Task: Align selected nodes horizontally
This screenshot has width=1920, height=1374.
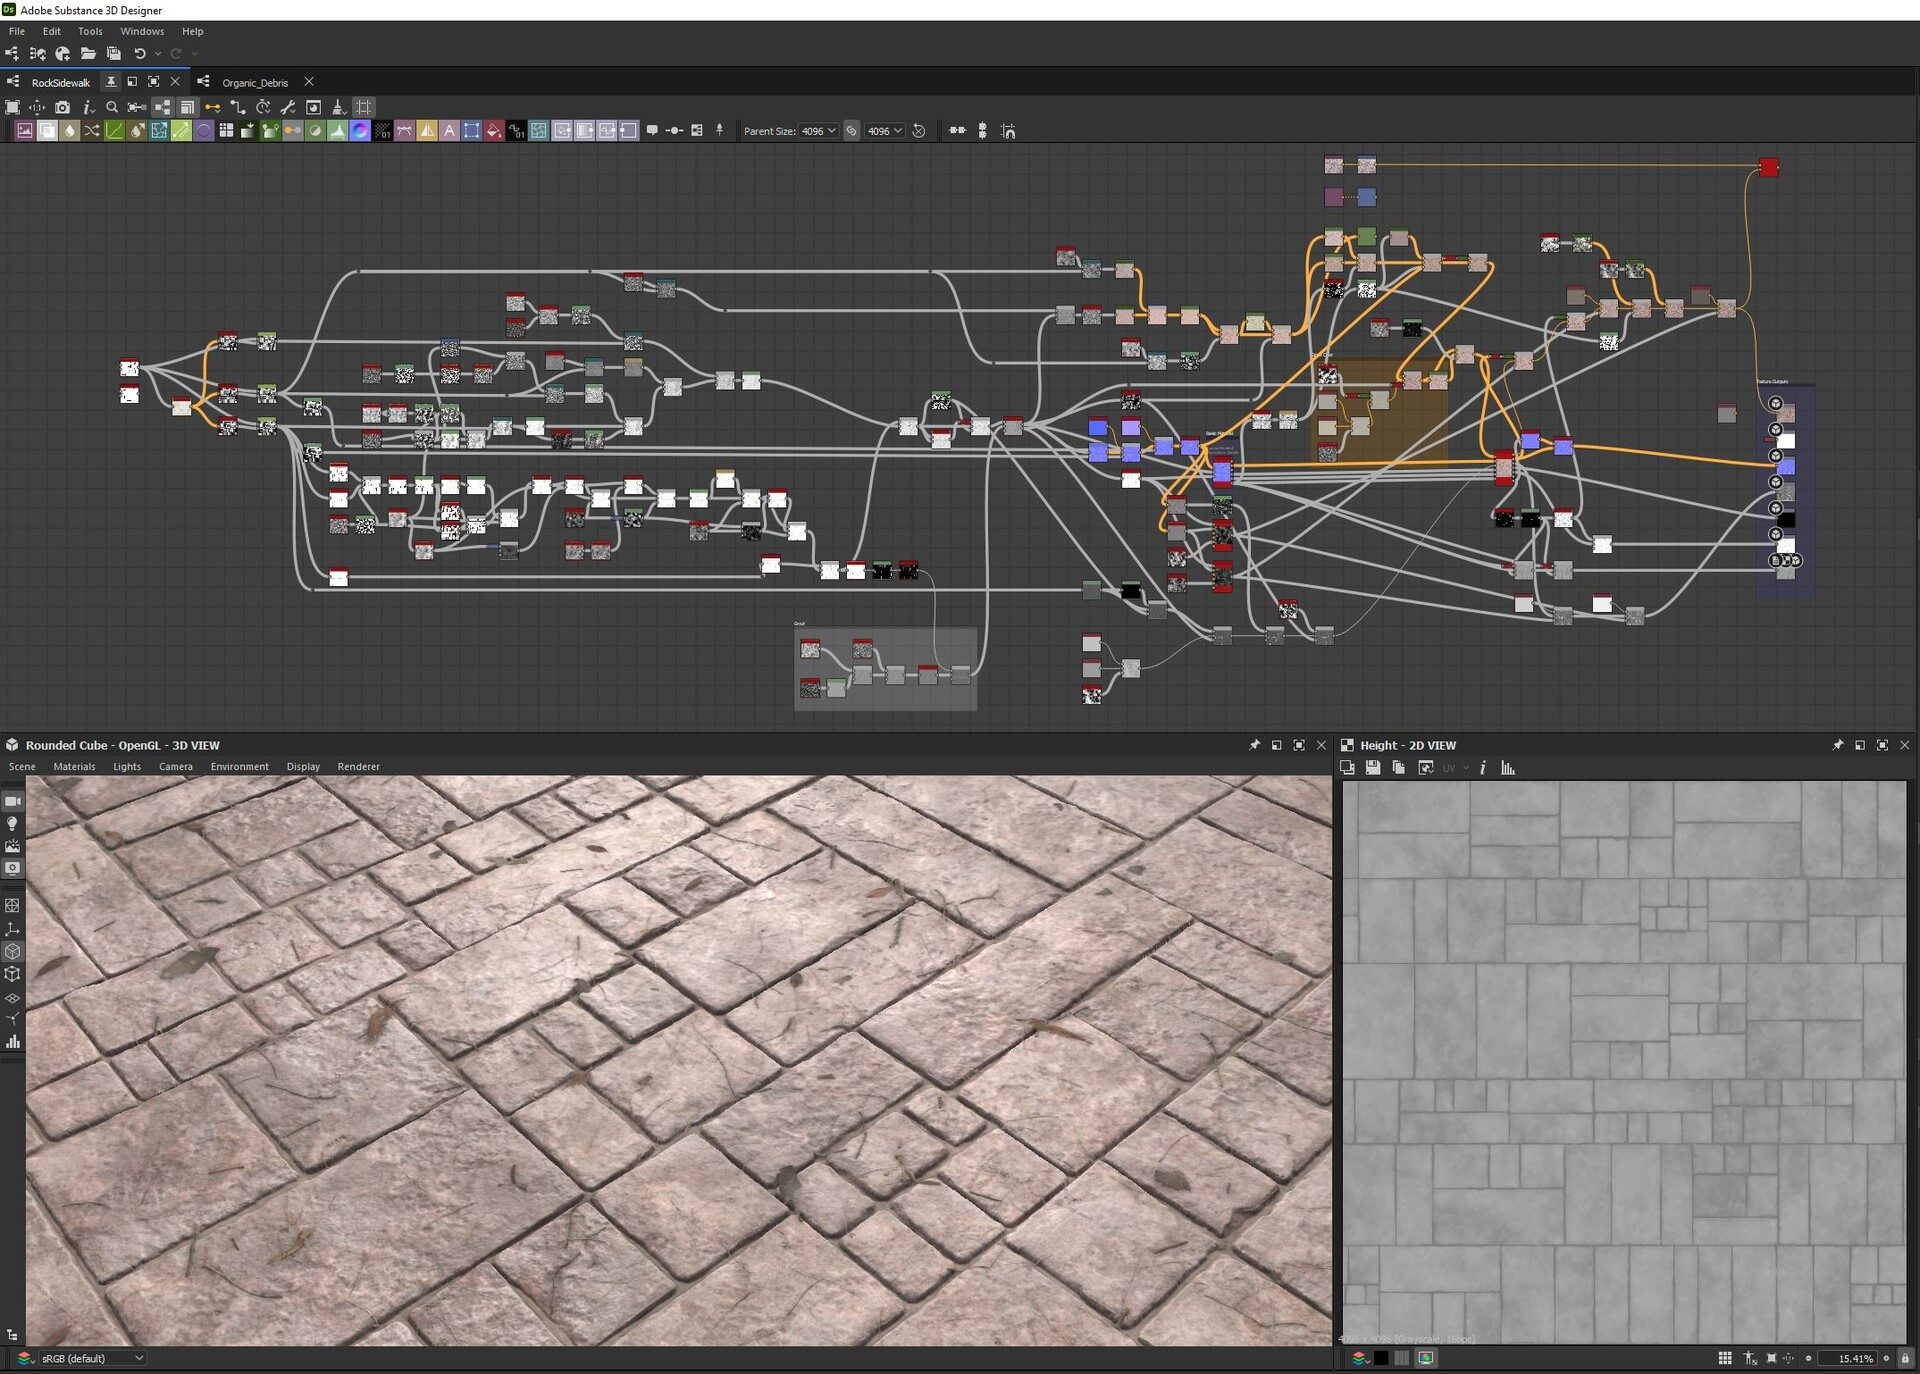Action: 957,131
